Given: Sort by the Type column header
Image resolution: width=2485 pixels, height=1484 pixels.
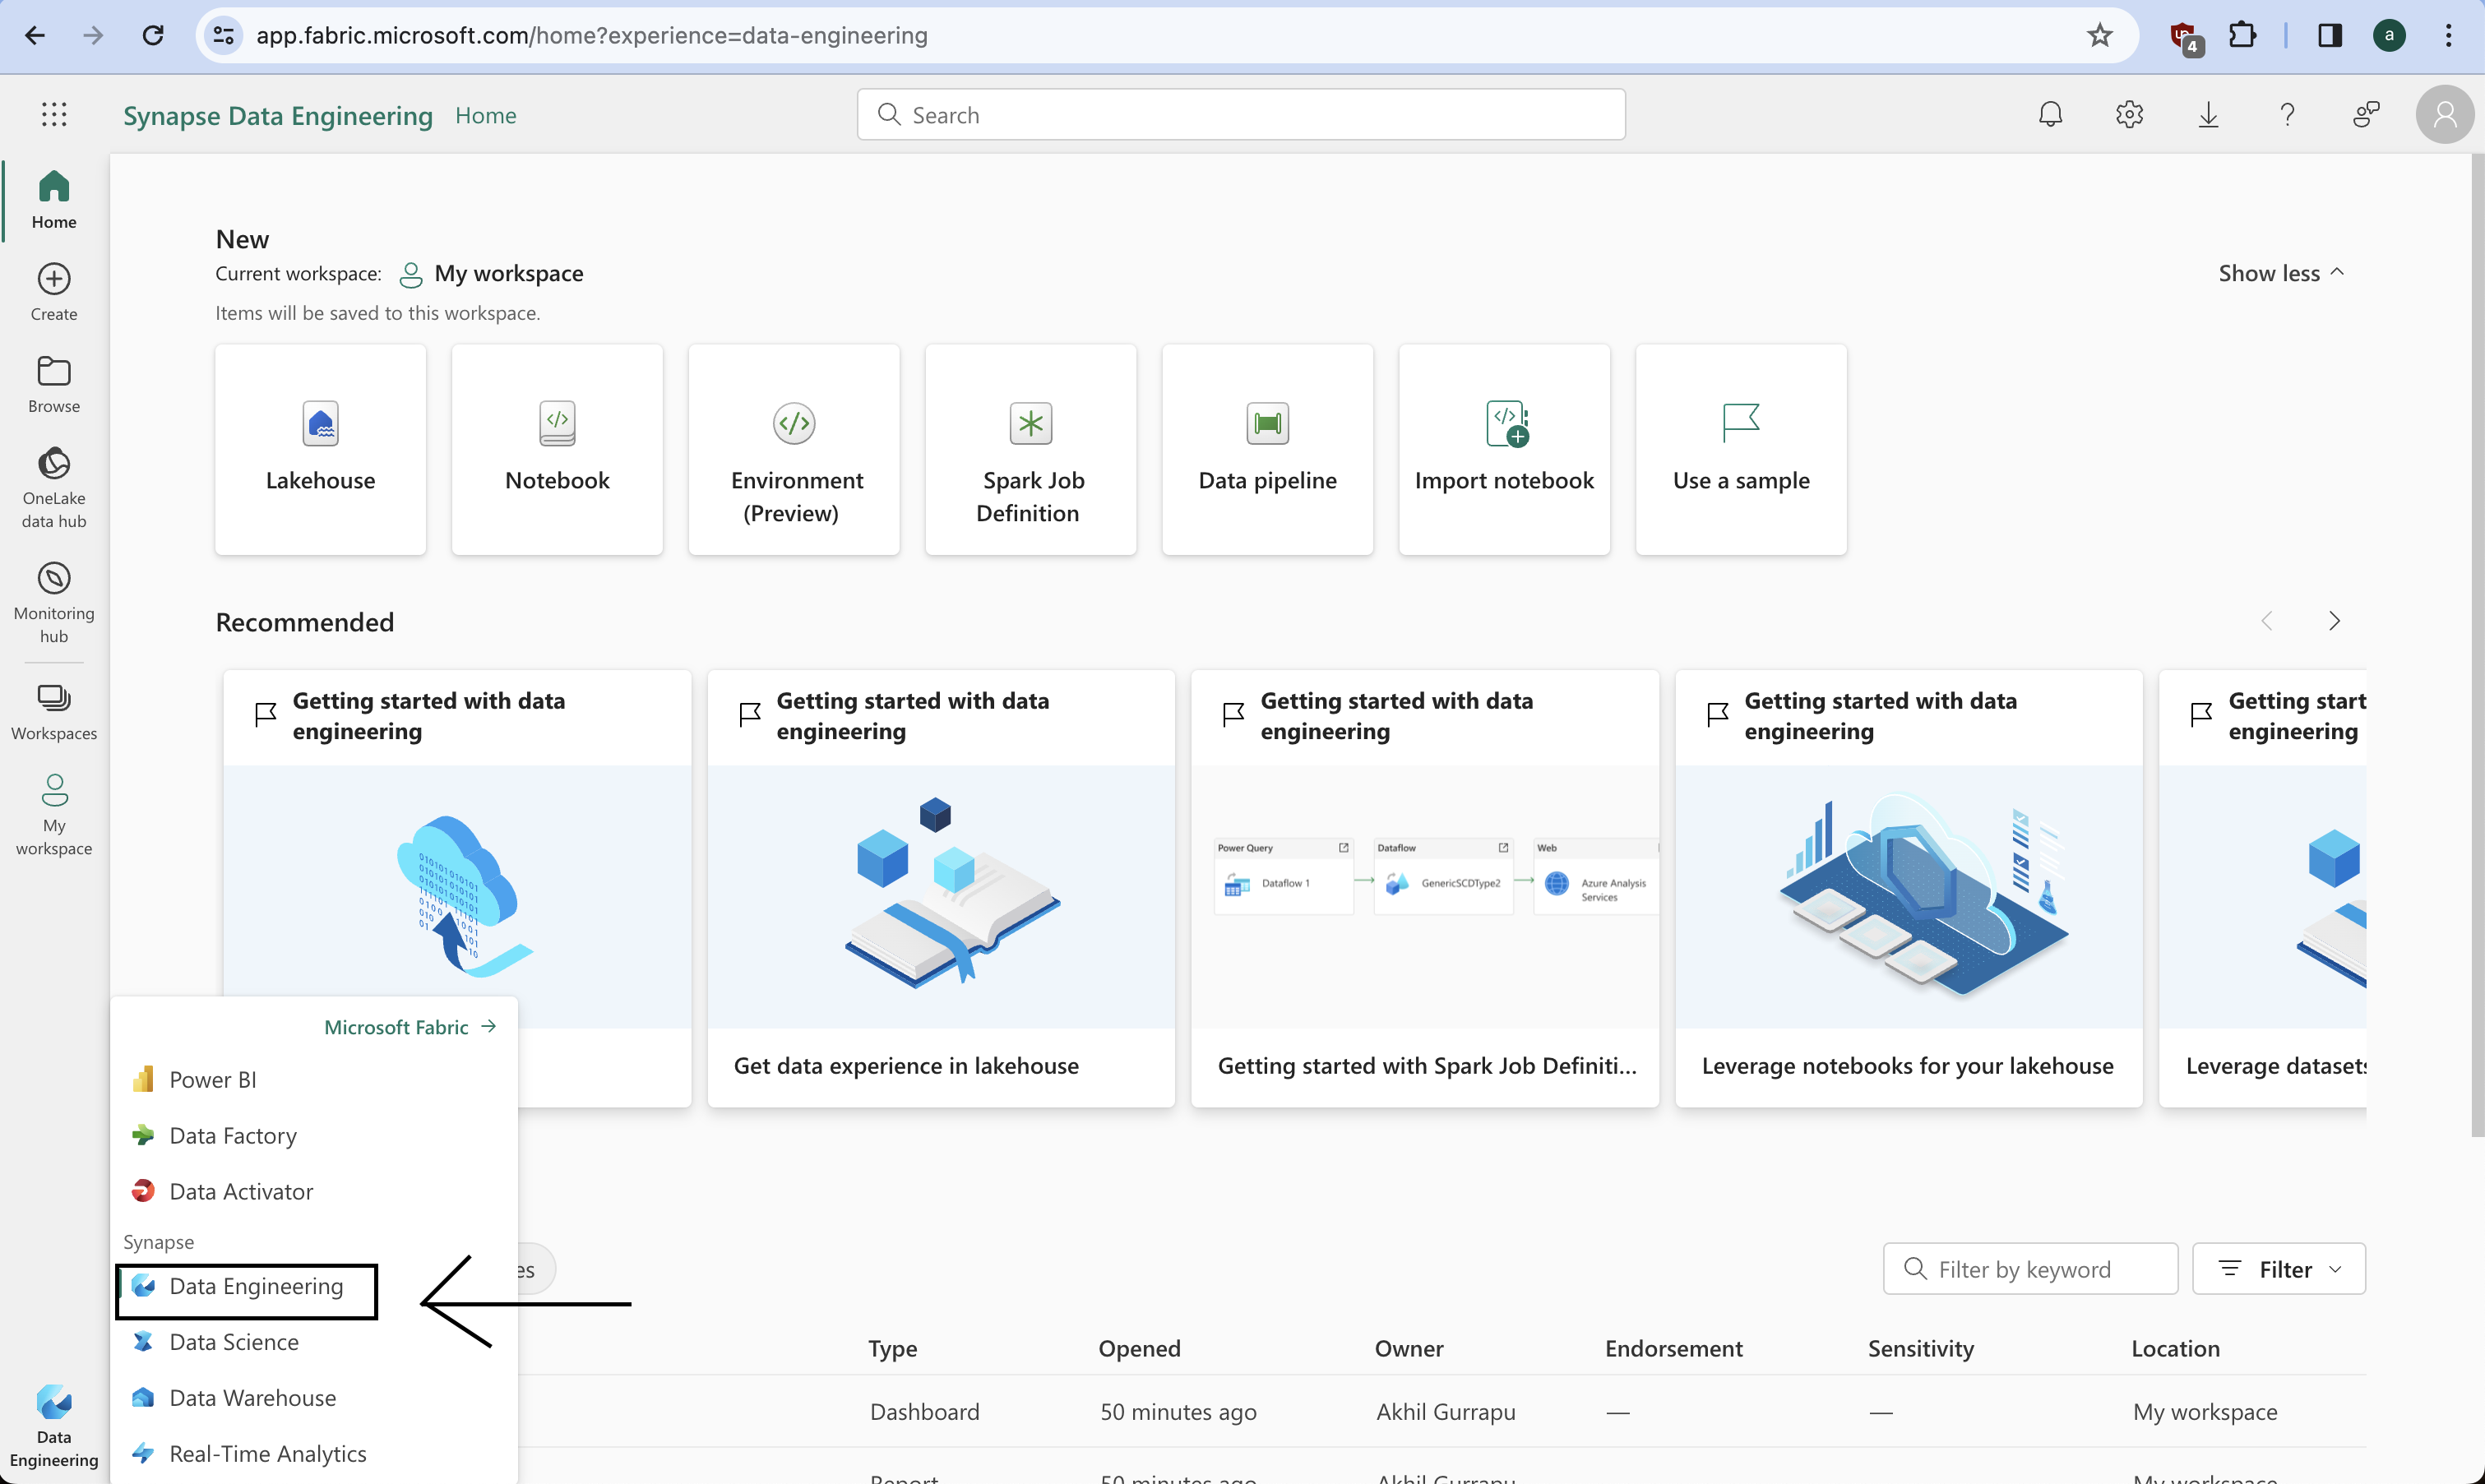Looking at the screenshot, I should [892, 1348].
